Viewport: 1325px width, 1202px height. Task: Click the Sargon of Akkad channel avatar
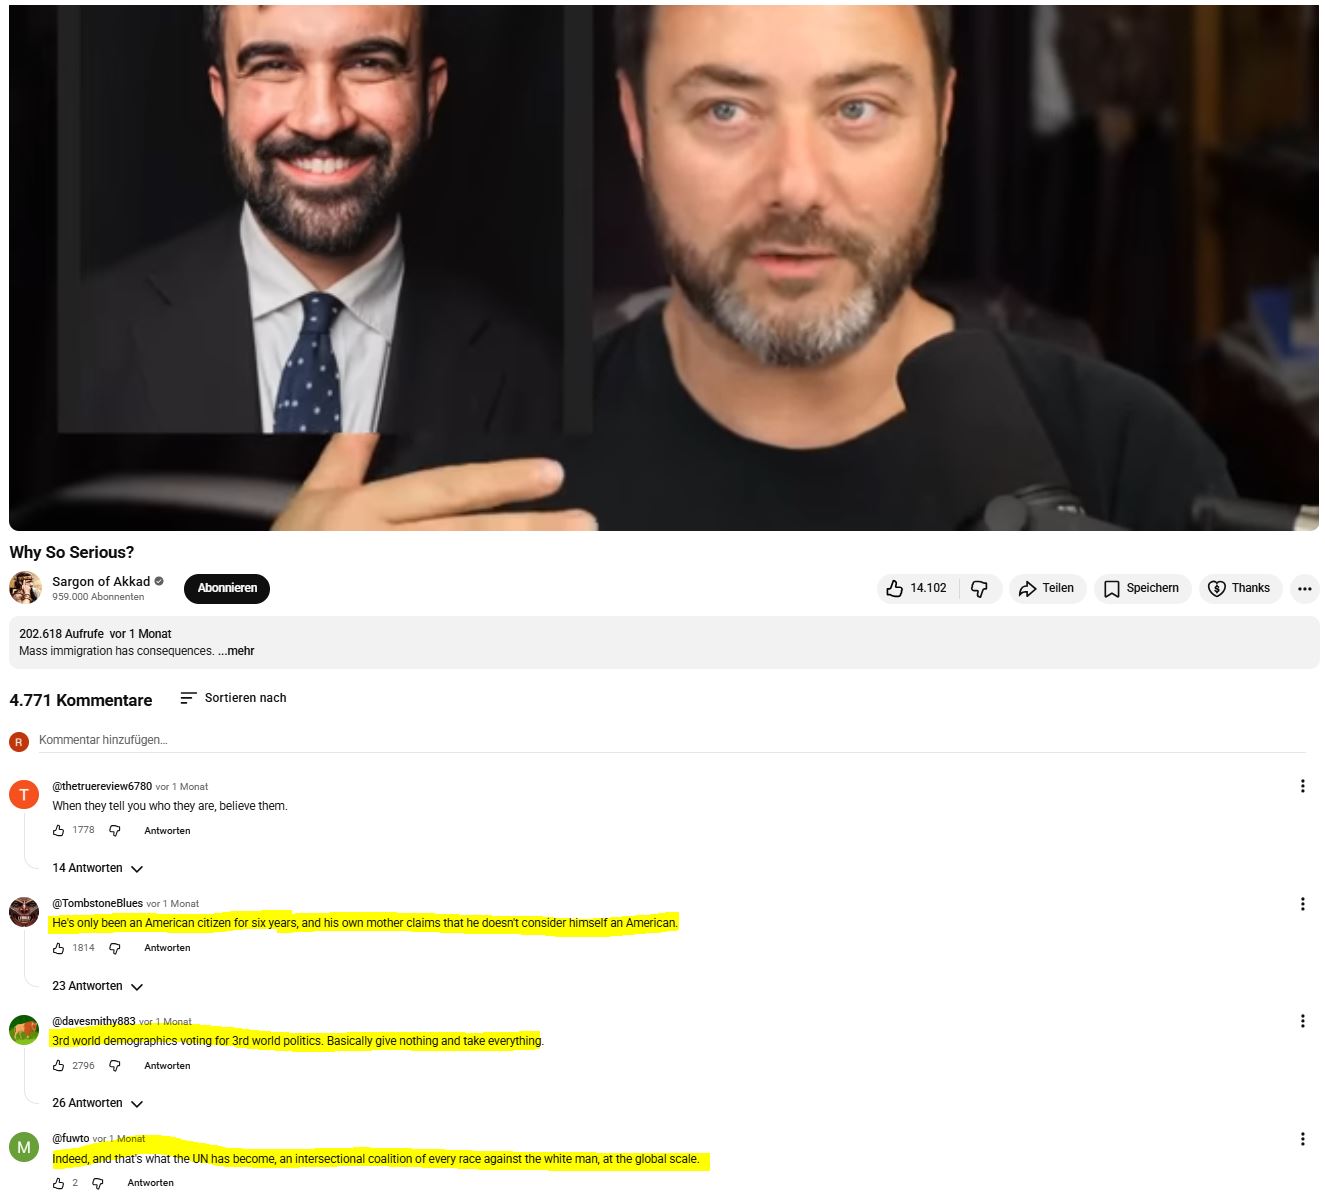pos(25,587)
